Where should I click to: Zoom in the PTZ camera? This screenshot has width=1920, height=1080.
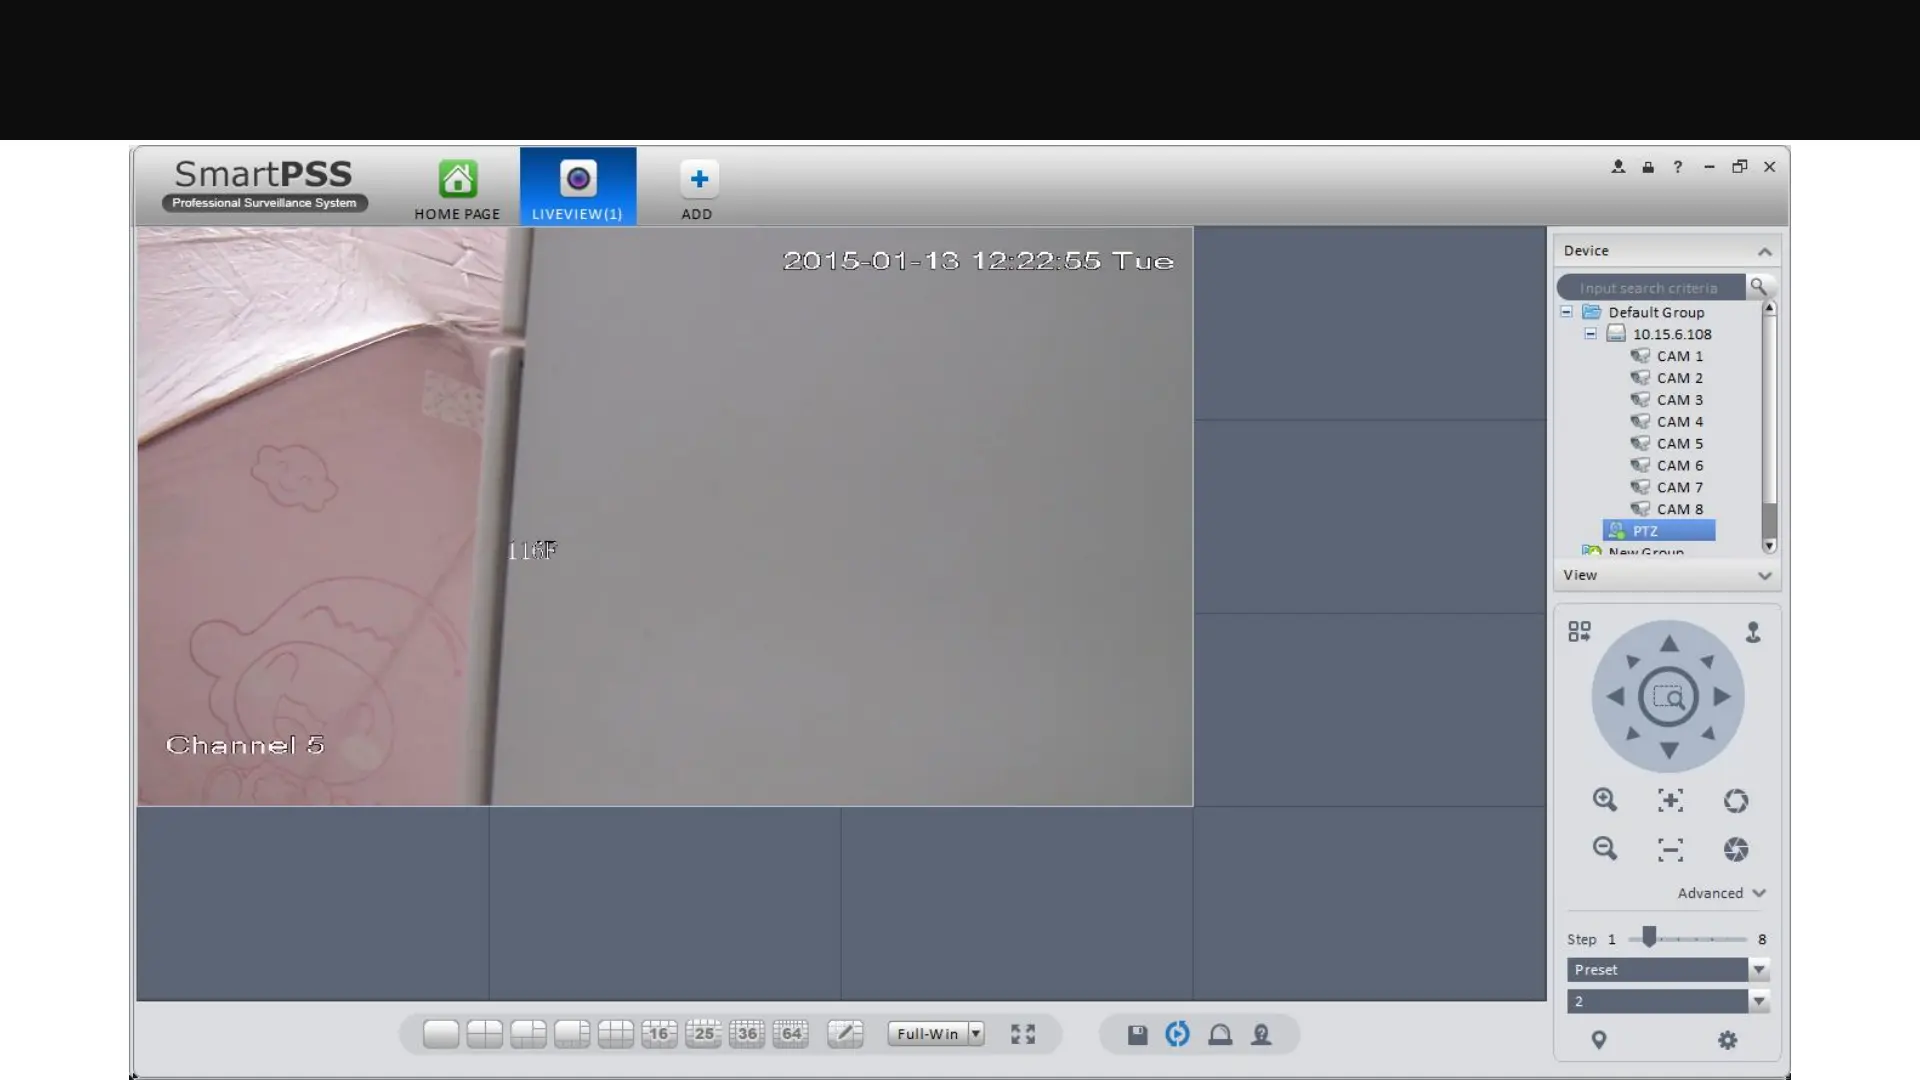(1605, 800)
